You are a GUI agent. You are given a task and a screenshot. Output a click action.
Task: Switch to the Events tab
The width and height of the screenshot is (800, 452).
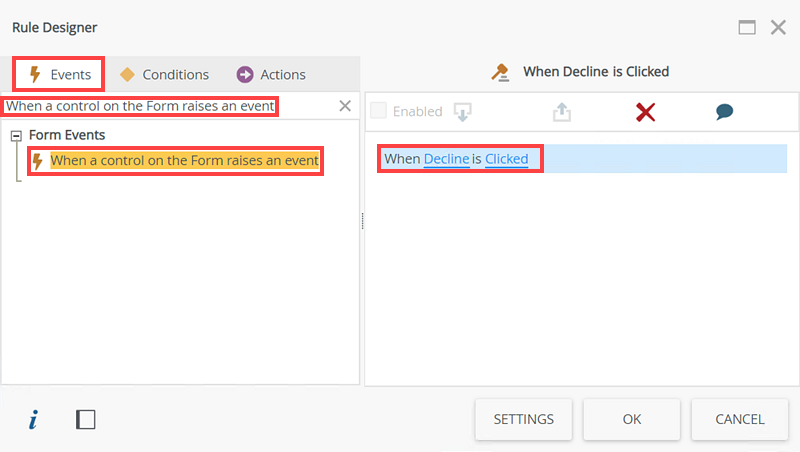59,74
